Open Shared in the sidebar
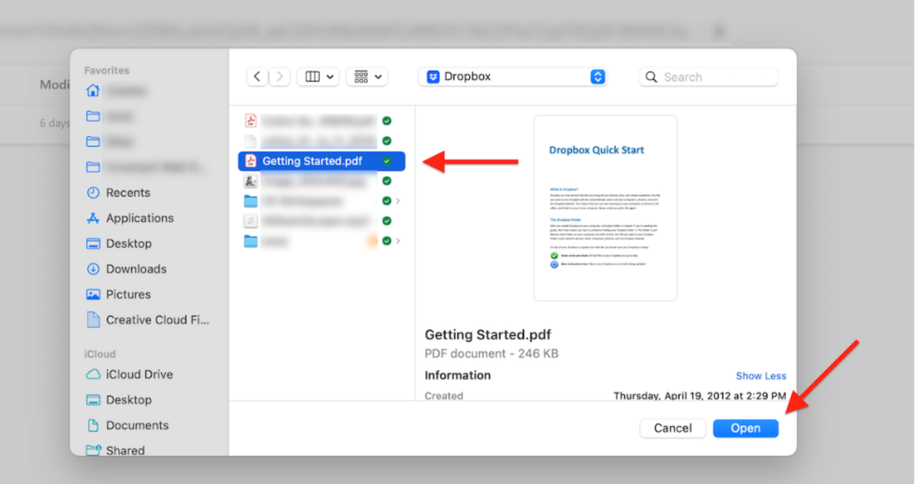Screen dimensions: 915x484 115,450
